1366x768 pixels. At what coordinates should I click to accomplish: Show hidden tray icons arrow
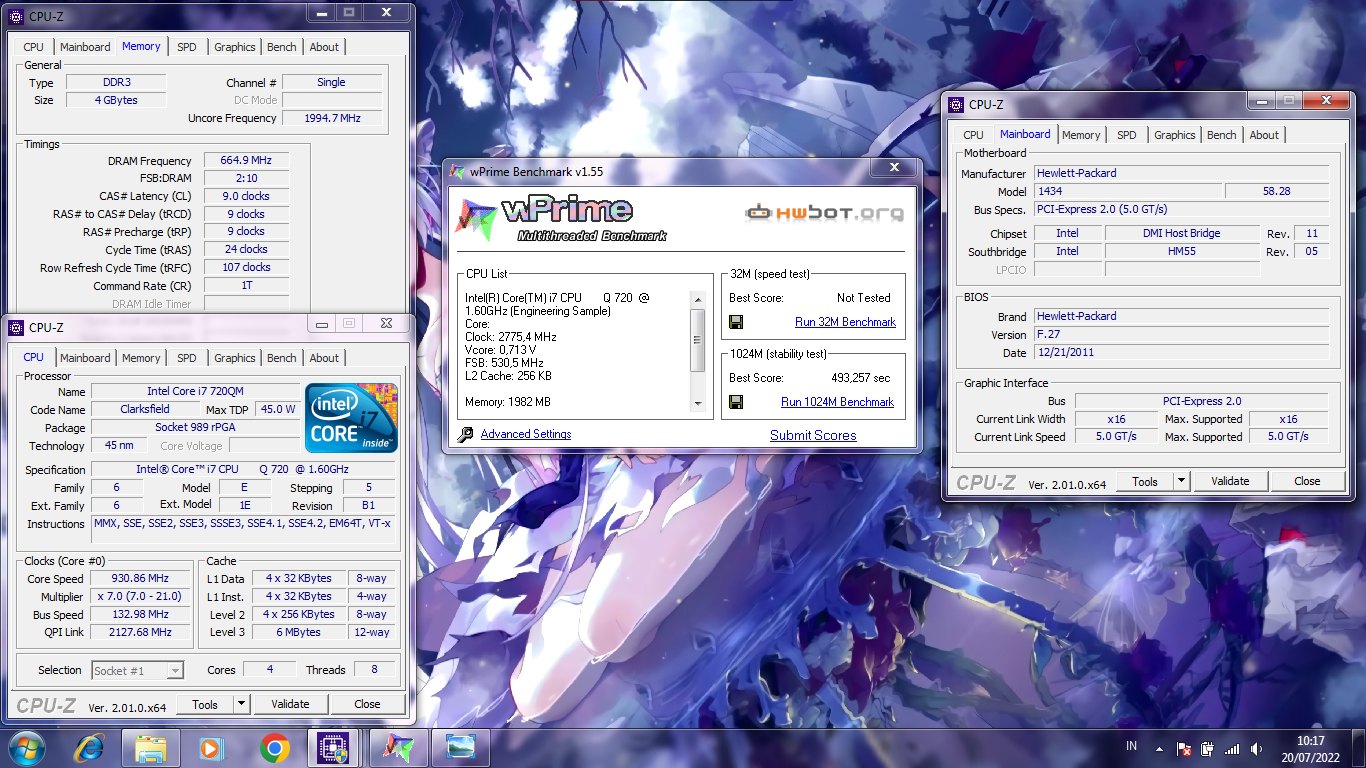pos(1159,748)
